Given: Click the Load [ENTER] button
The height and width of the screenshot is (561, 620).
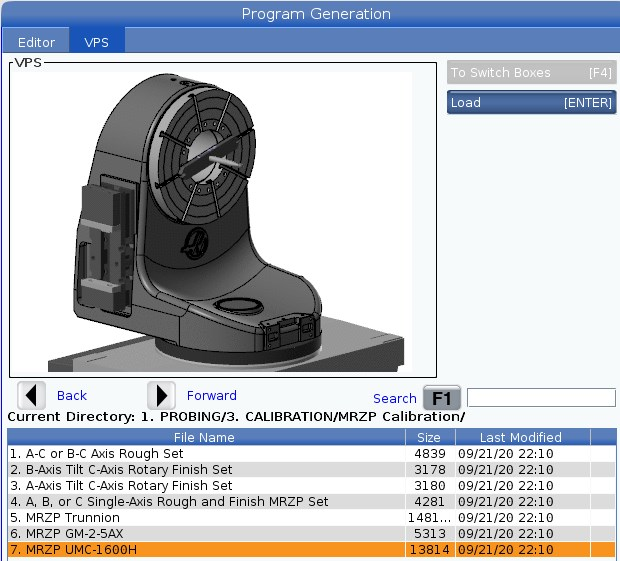Looking at the screenshot, I should (531, 102).
